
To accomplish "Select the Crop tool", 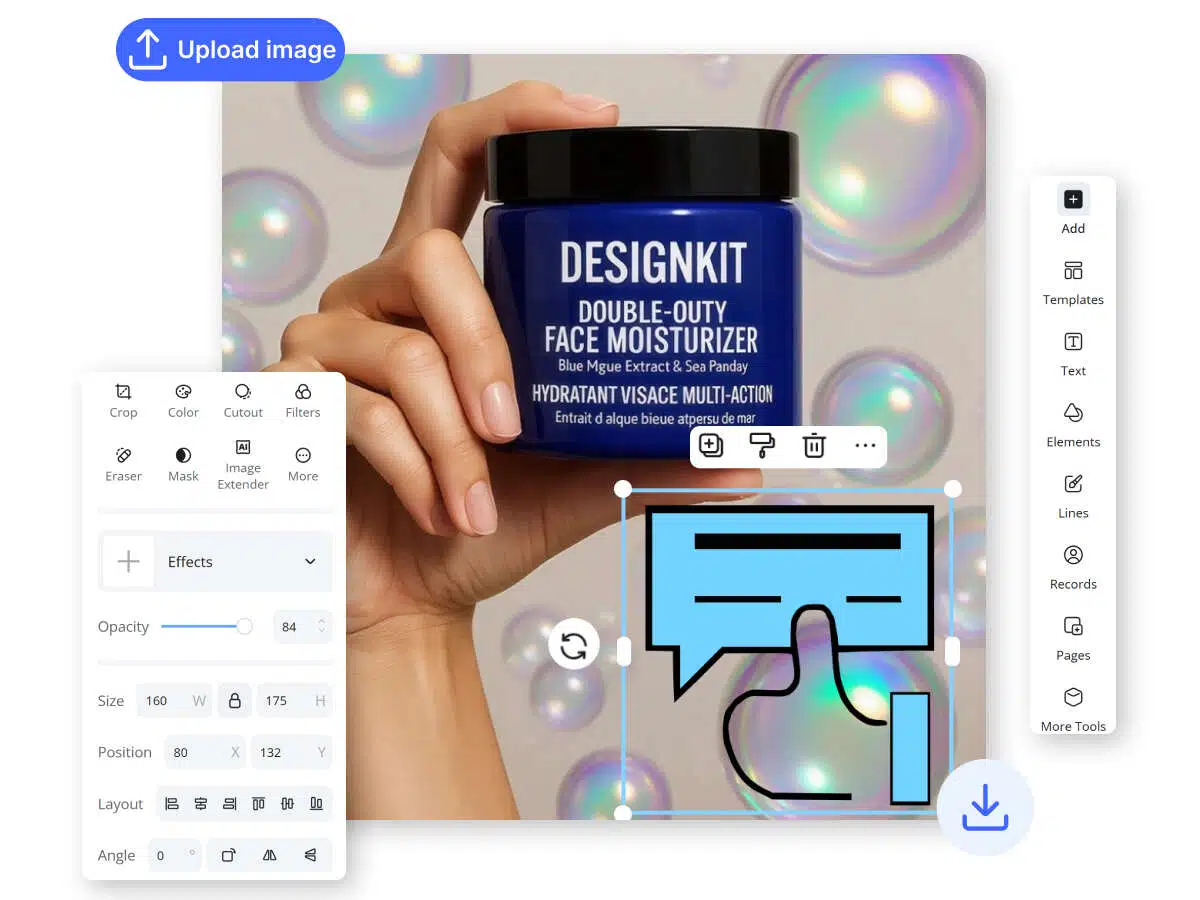I will click(123, 399).
